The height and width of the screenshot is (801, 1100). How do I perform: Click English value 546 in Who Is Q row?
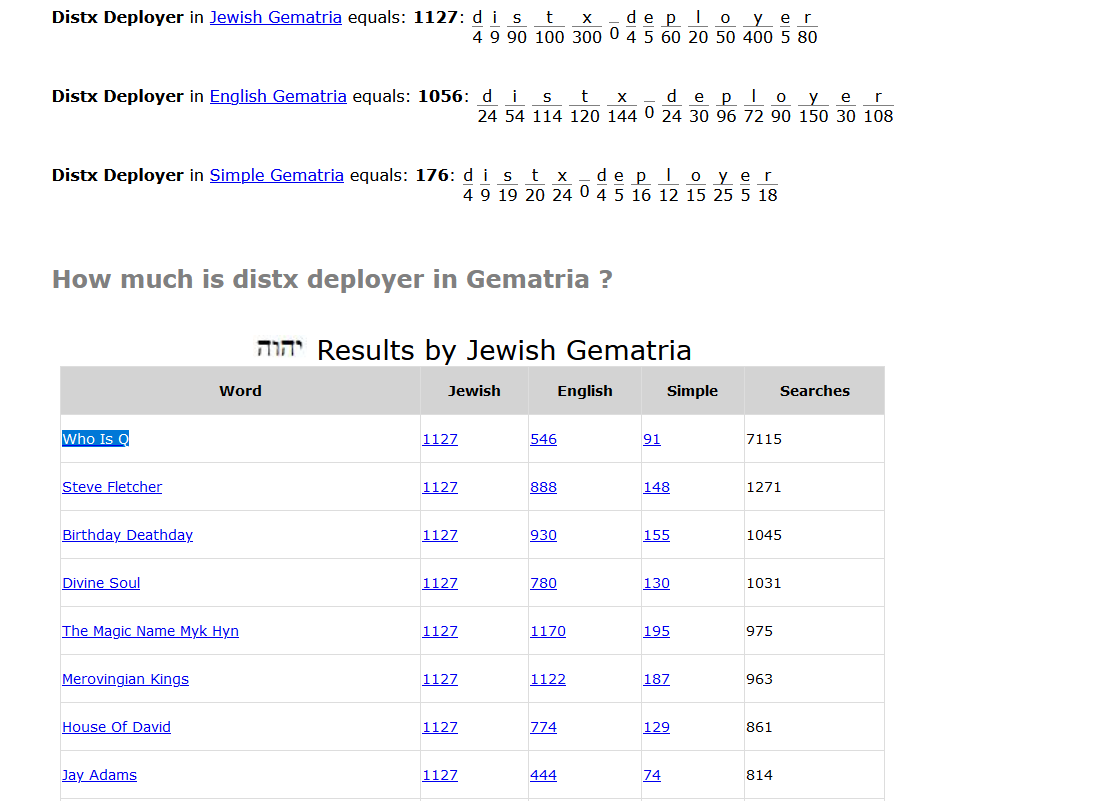pyautogui.click(x=544, y=439)
